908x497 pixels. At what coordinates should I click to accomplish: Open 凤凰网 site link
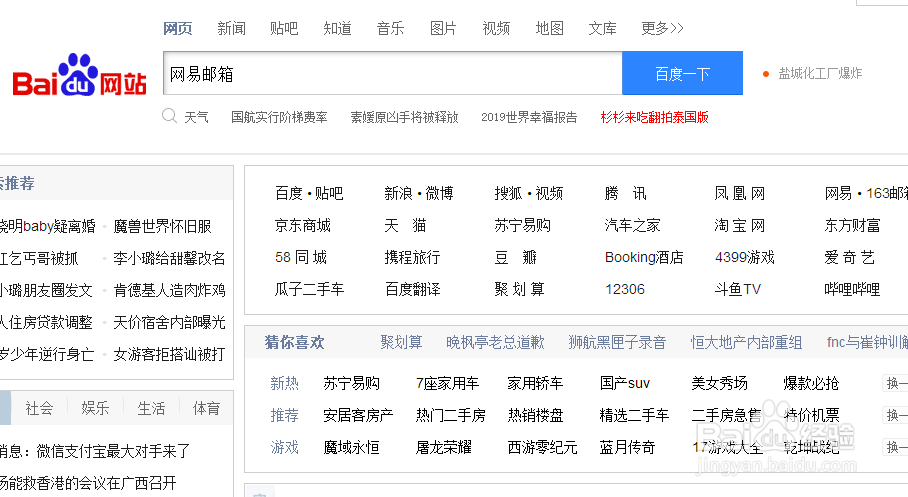[x=739, y=193]
